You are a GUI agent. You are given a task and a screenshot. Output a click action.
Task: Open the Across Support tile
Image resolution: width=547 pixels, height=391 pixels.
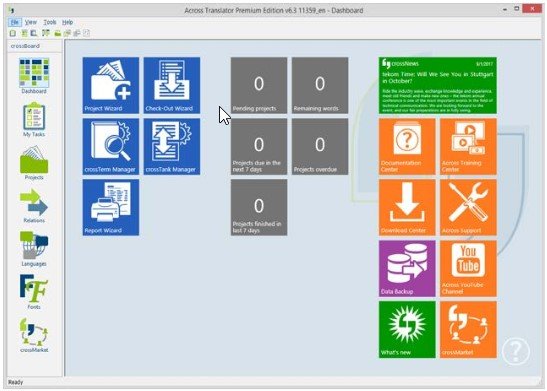pyautogui.click(x=468, y=208)
